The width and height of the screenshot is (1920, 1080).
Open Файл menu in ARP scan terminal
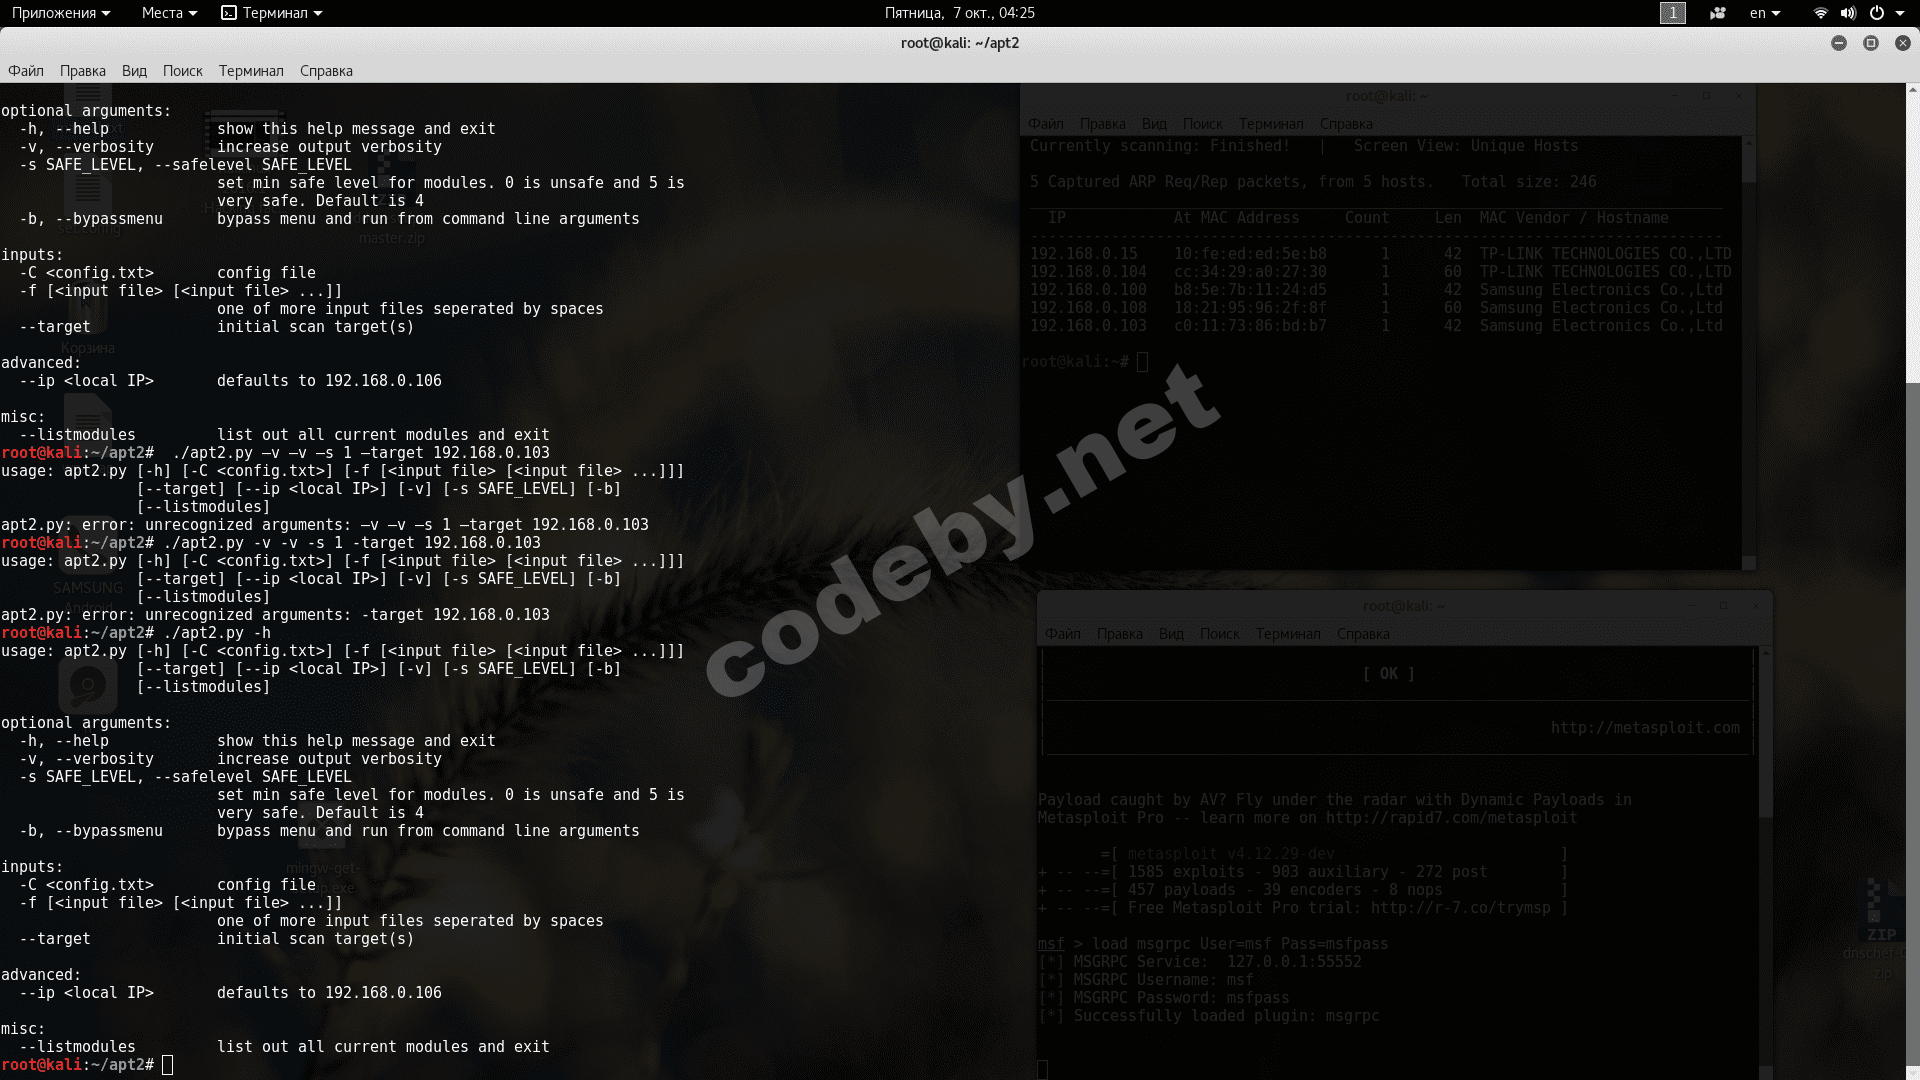[x=1046, y=124]
